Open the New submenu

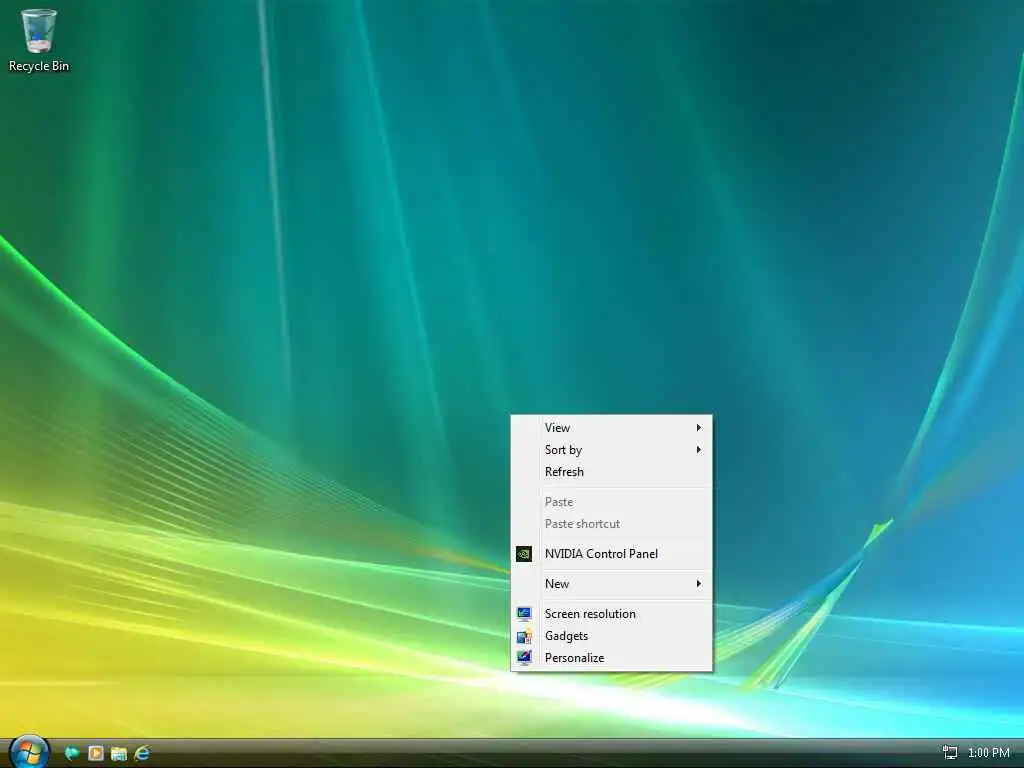611,584
